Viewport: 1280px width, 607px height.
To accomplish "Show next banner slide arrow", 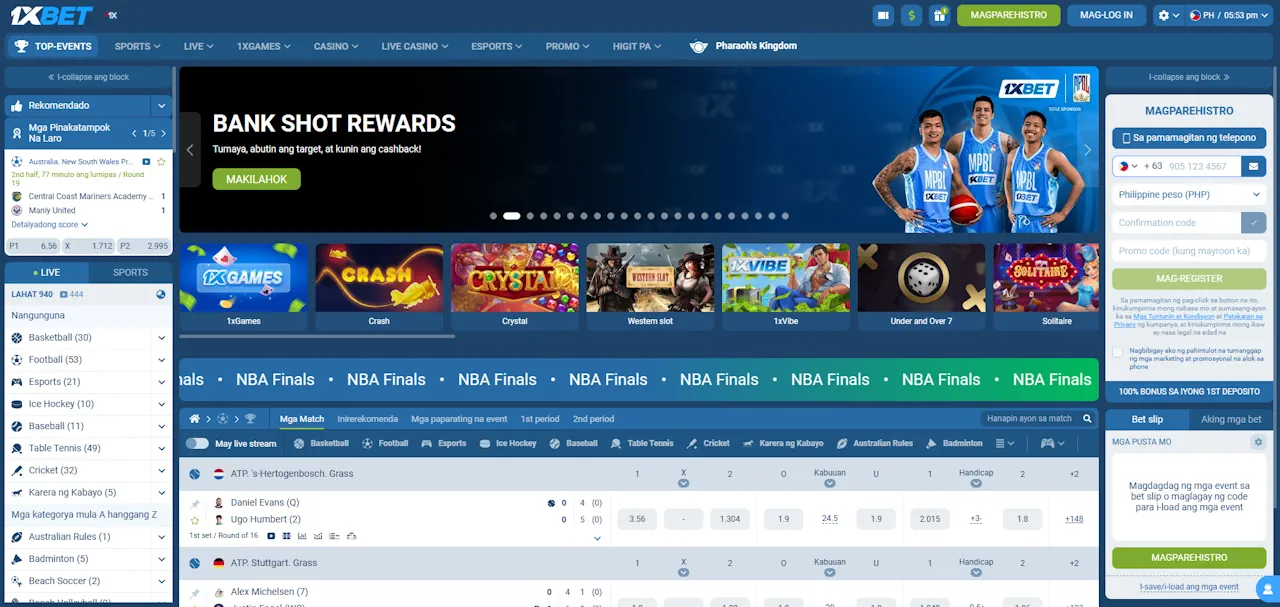I will tap(1088, 150).
